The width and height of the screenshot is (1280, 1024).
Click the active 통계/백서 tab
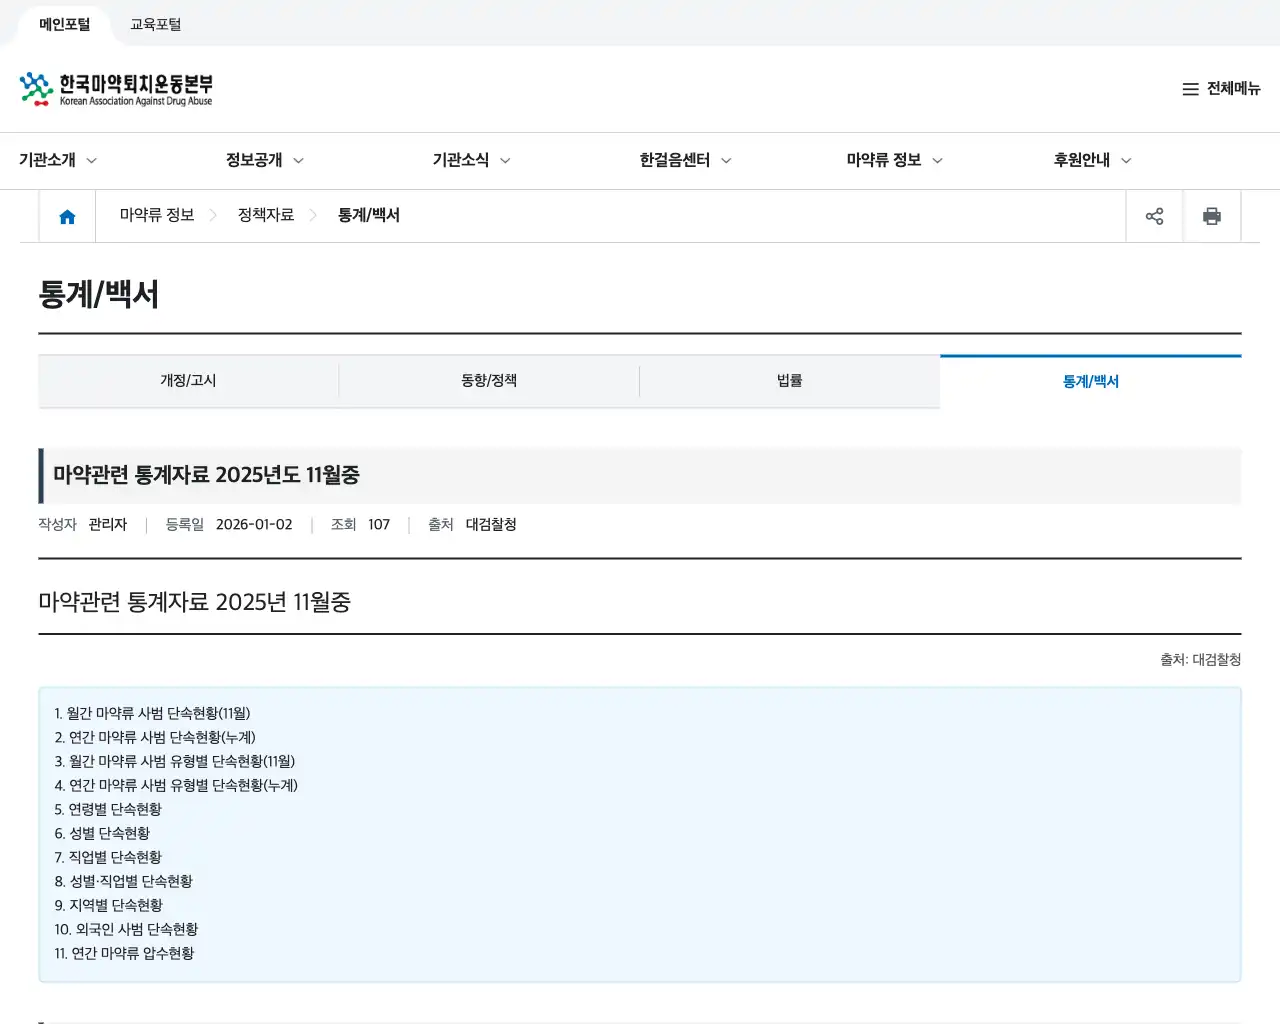pos(1090,380)
